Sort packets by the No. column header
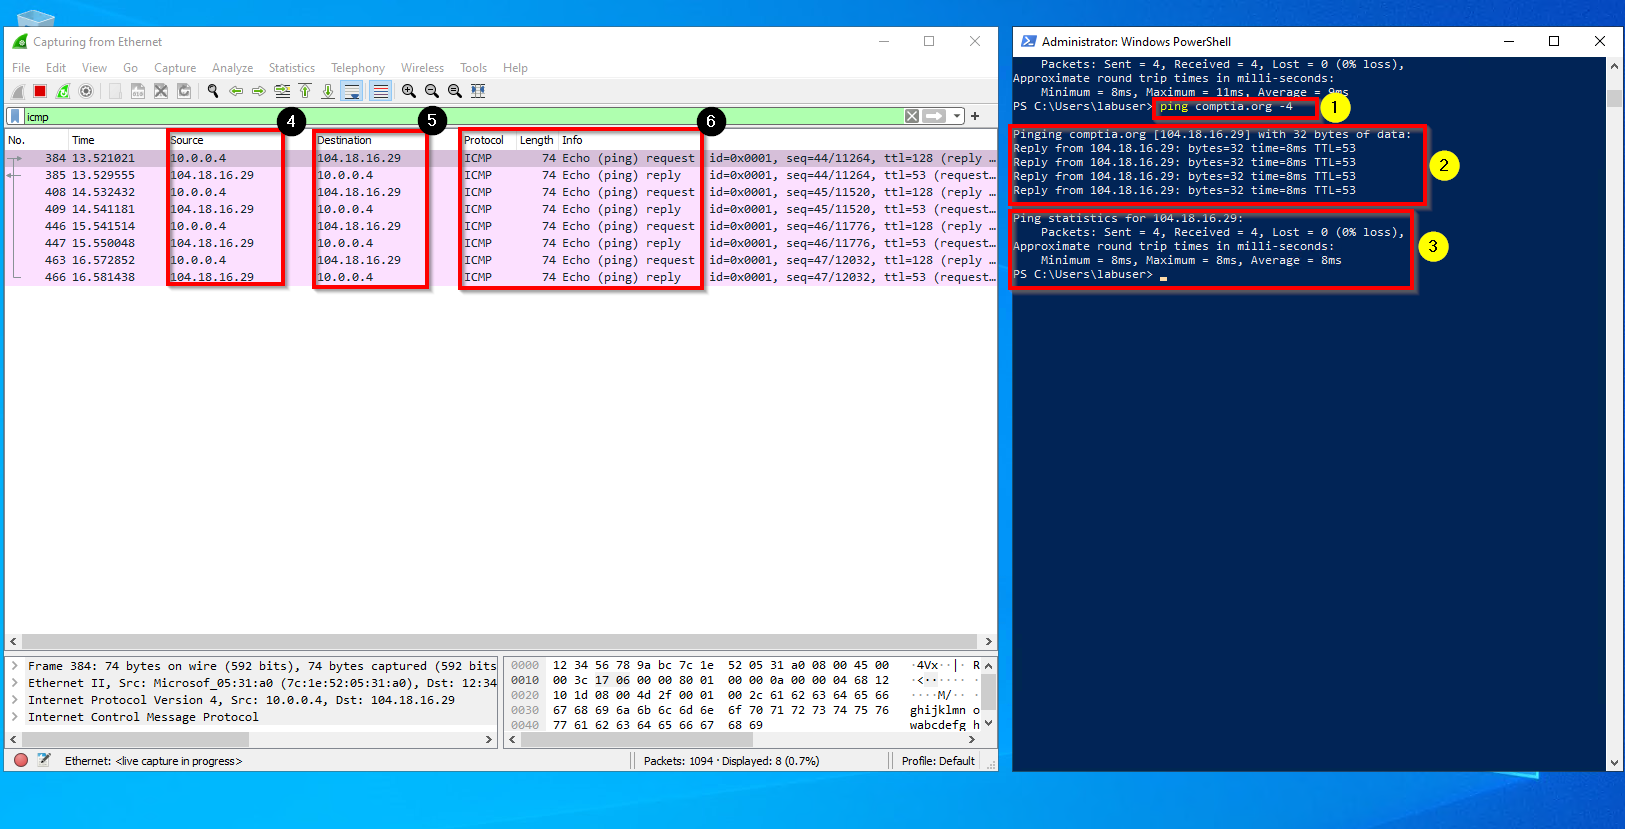Screen dimensions: 1625x829 click(37, 140)
